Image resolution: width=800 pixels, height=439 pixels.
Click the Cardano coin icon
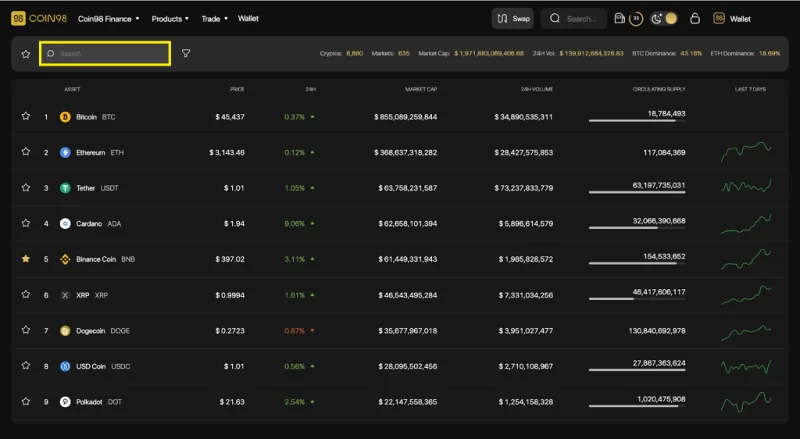tap(65, 224)
